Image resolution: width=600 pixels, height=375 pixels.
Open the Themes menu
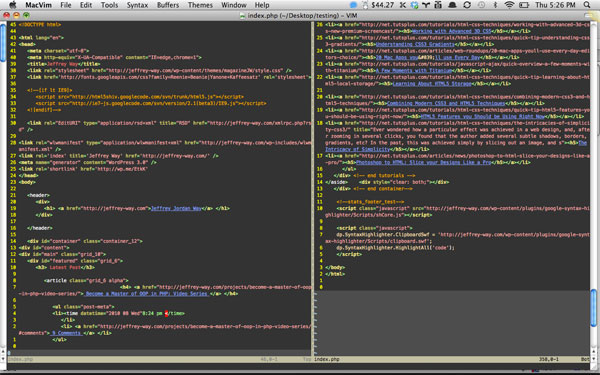click(200, 5)
